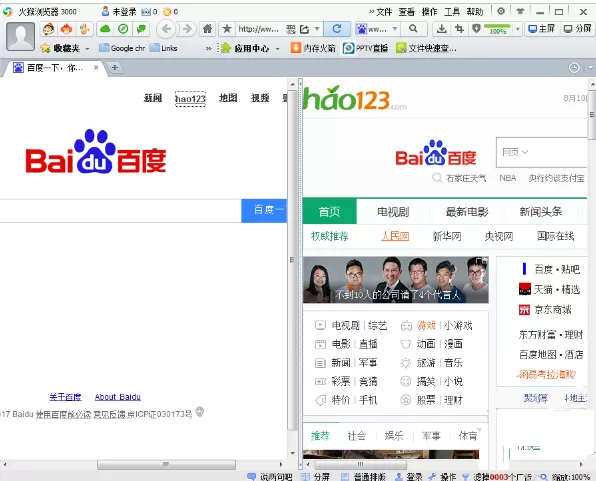Expand the bookmarks overflow chevron
The height and width of the screenshot is (481, 596).
point(208,48)
